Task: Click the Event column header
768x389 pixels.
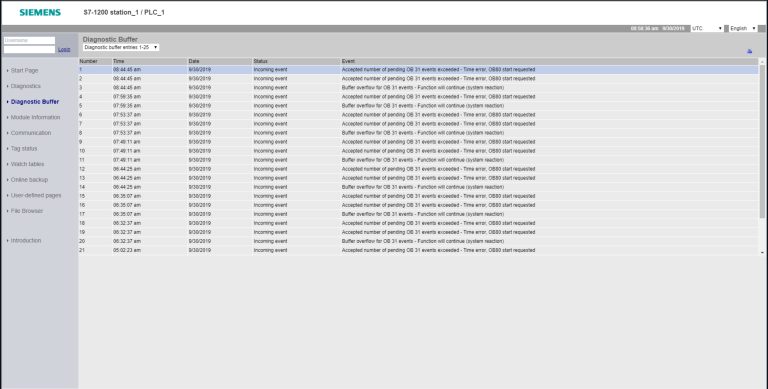Action: [x=550, y=61]
